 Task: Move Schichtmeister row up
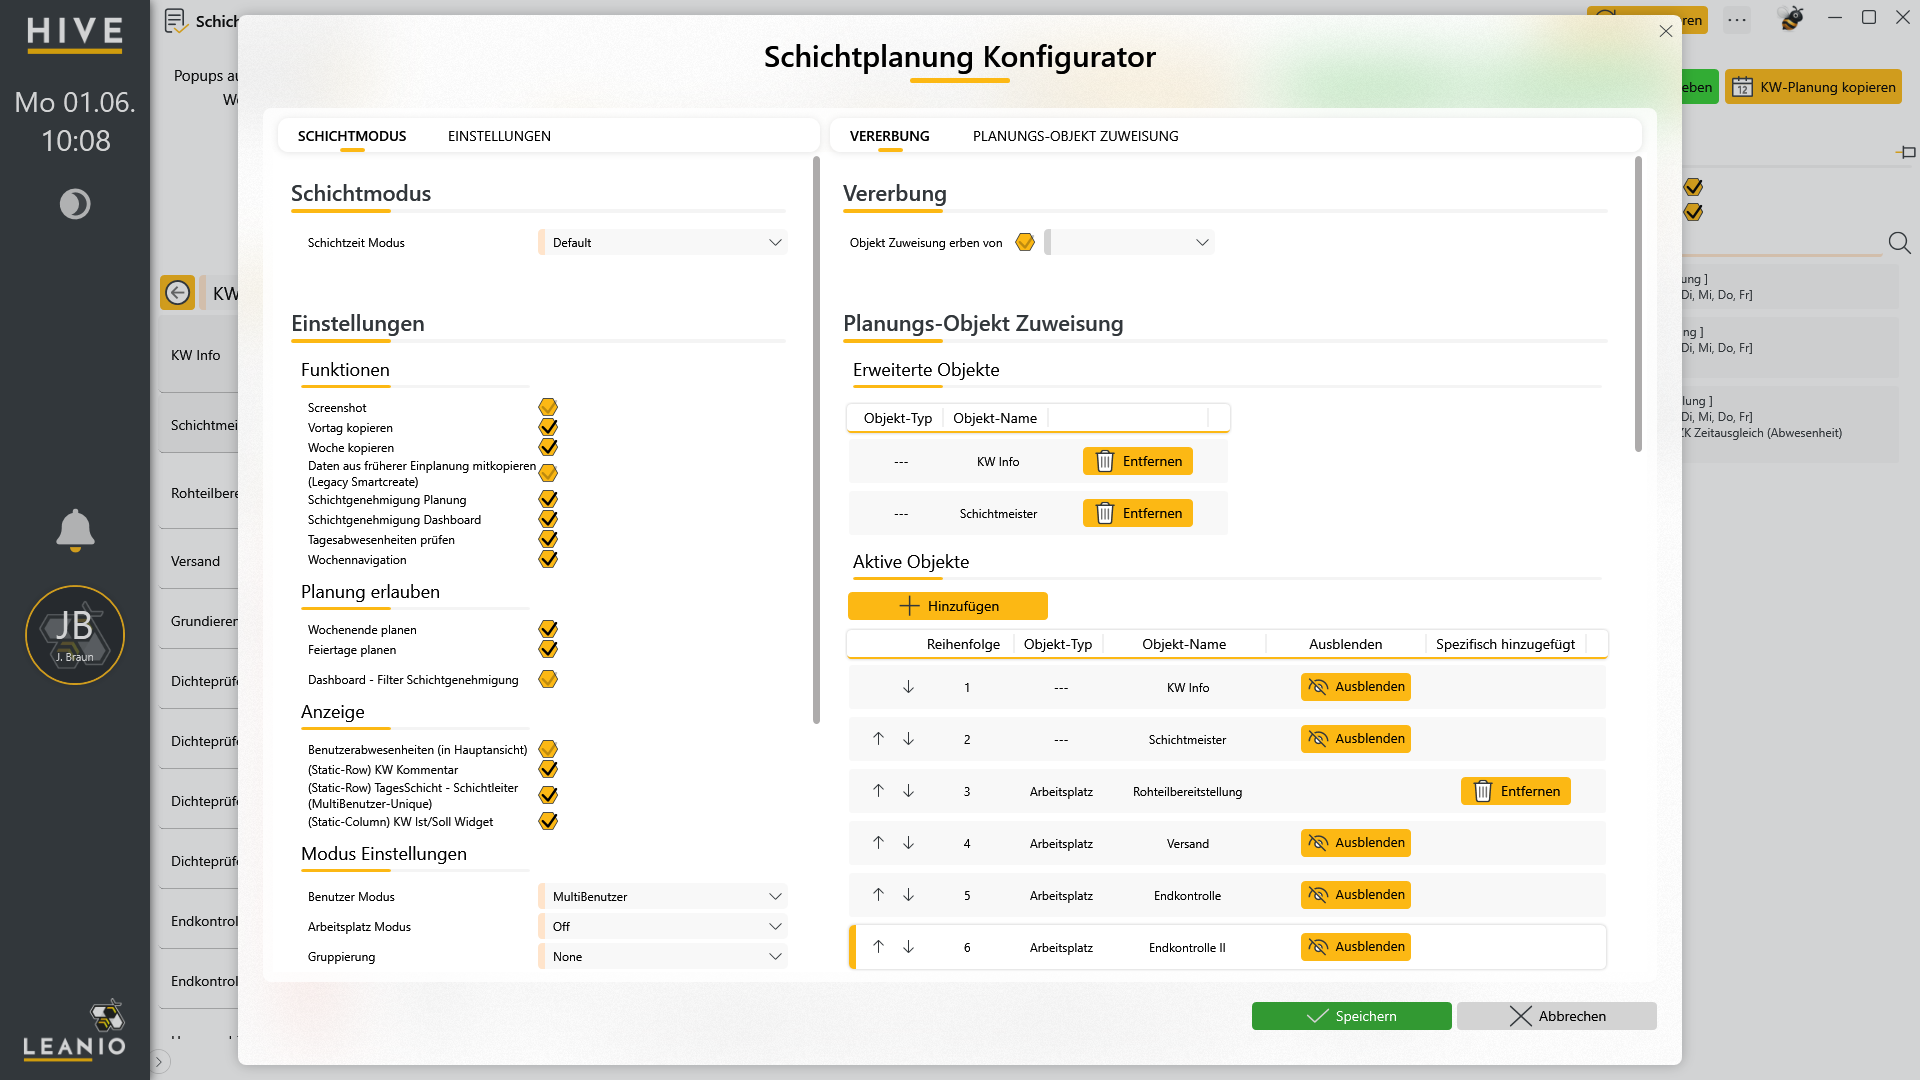click(x=878, y=739)
